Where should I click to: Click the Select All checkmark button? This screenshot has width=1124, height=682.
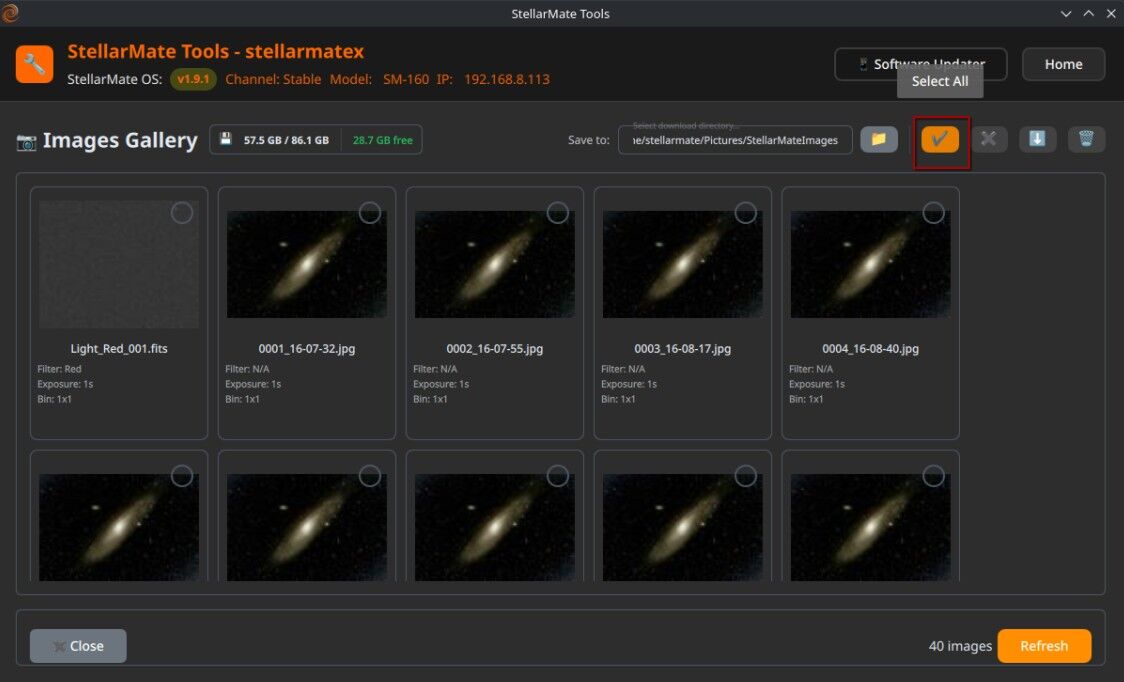point(940,139)
